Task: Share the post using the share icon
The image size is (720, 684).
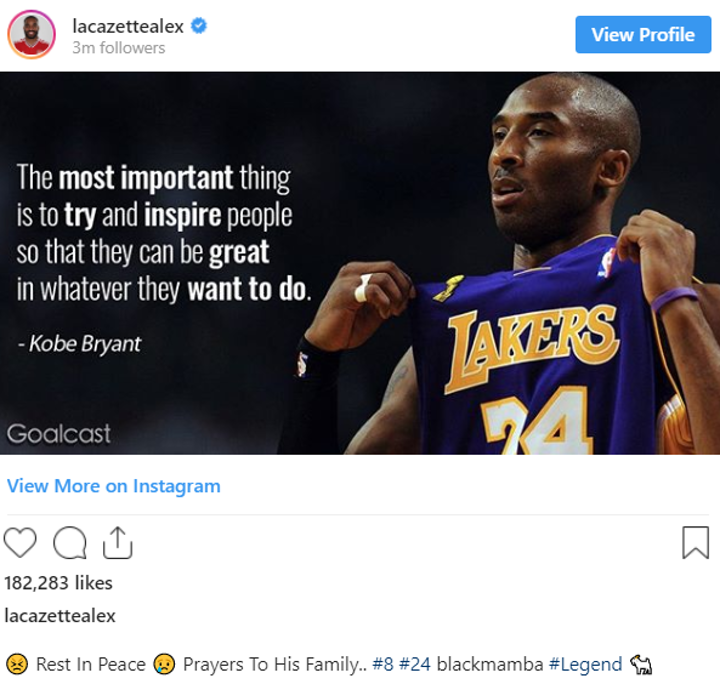Action: point(118,542)
